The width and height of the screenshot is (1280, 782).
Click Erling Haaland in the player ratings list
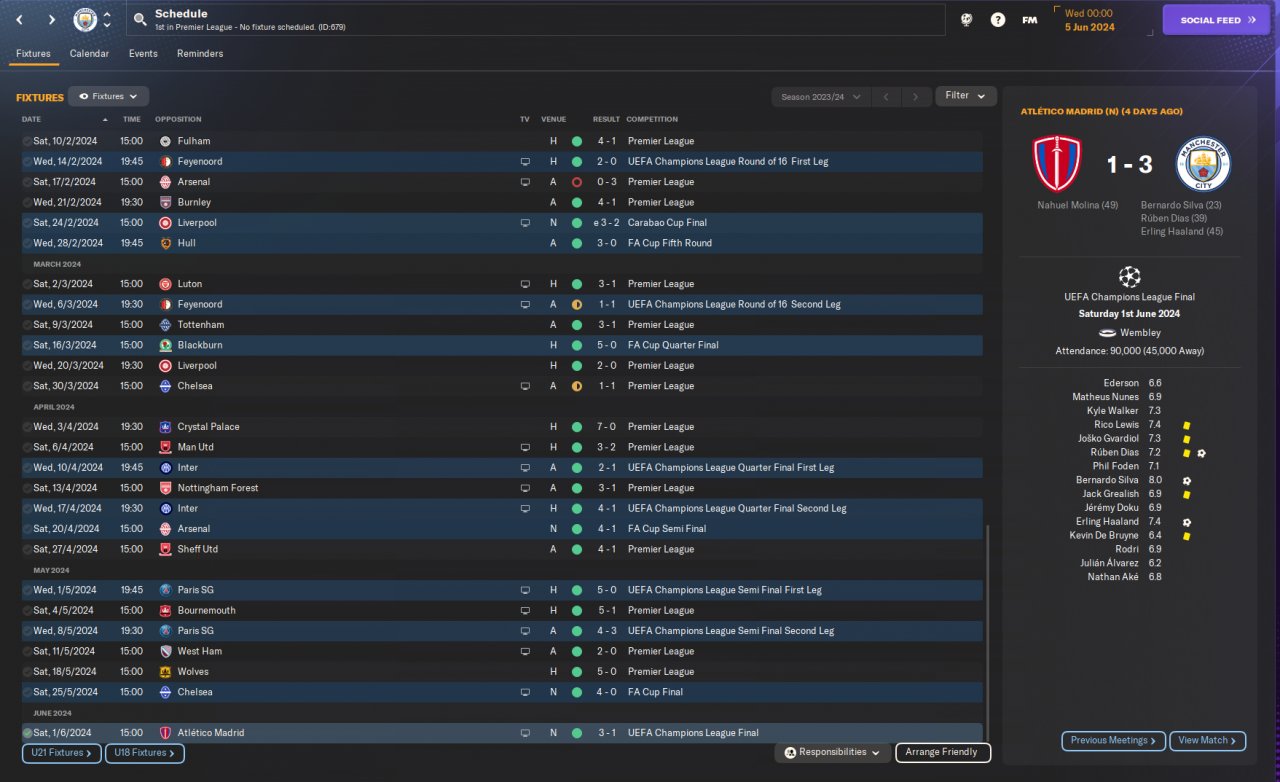coord(1107,522)
